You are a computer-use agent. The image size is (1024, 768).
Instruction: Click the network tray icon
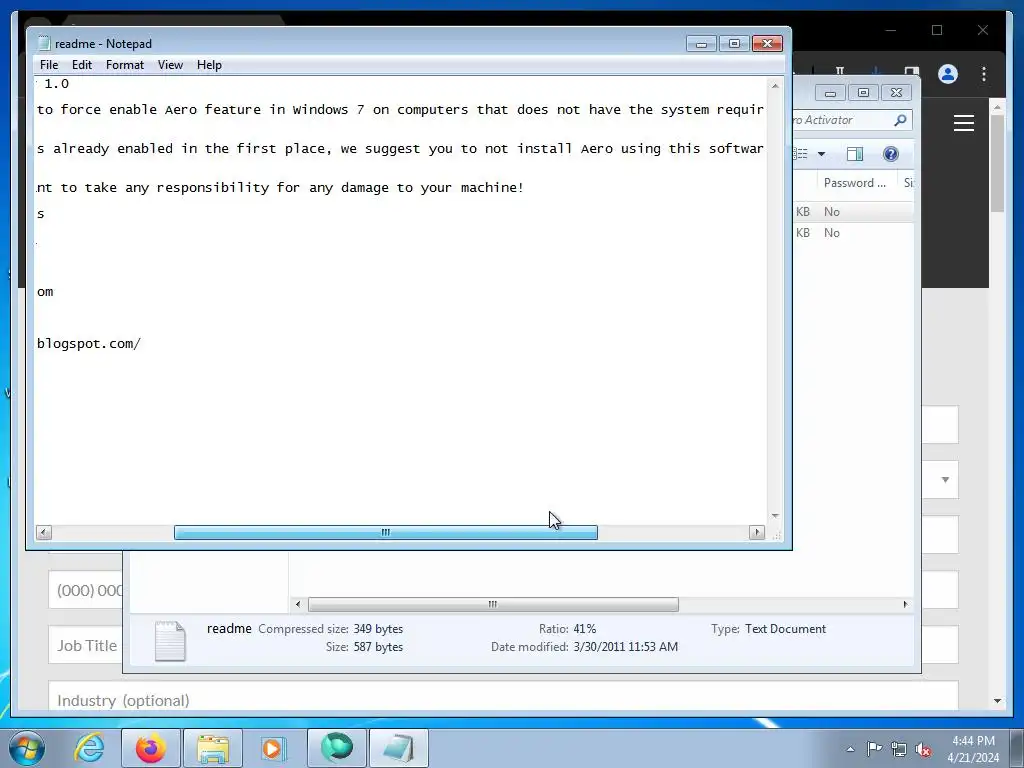point(899,749)
